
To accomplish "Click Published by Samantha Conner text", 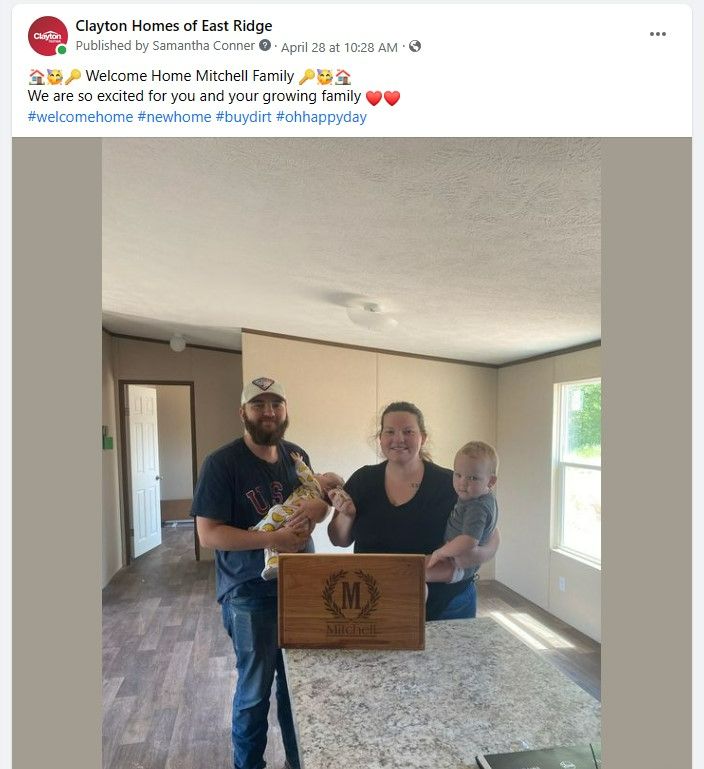I will pos(165,46).
